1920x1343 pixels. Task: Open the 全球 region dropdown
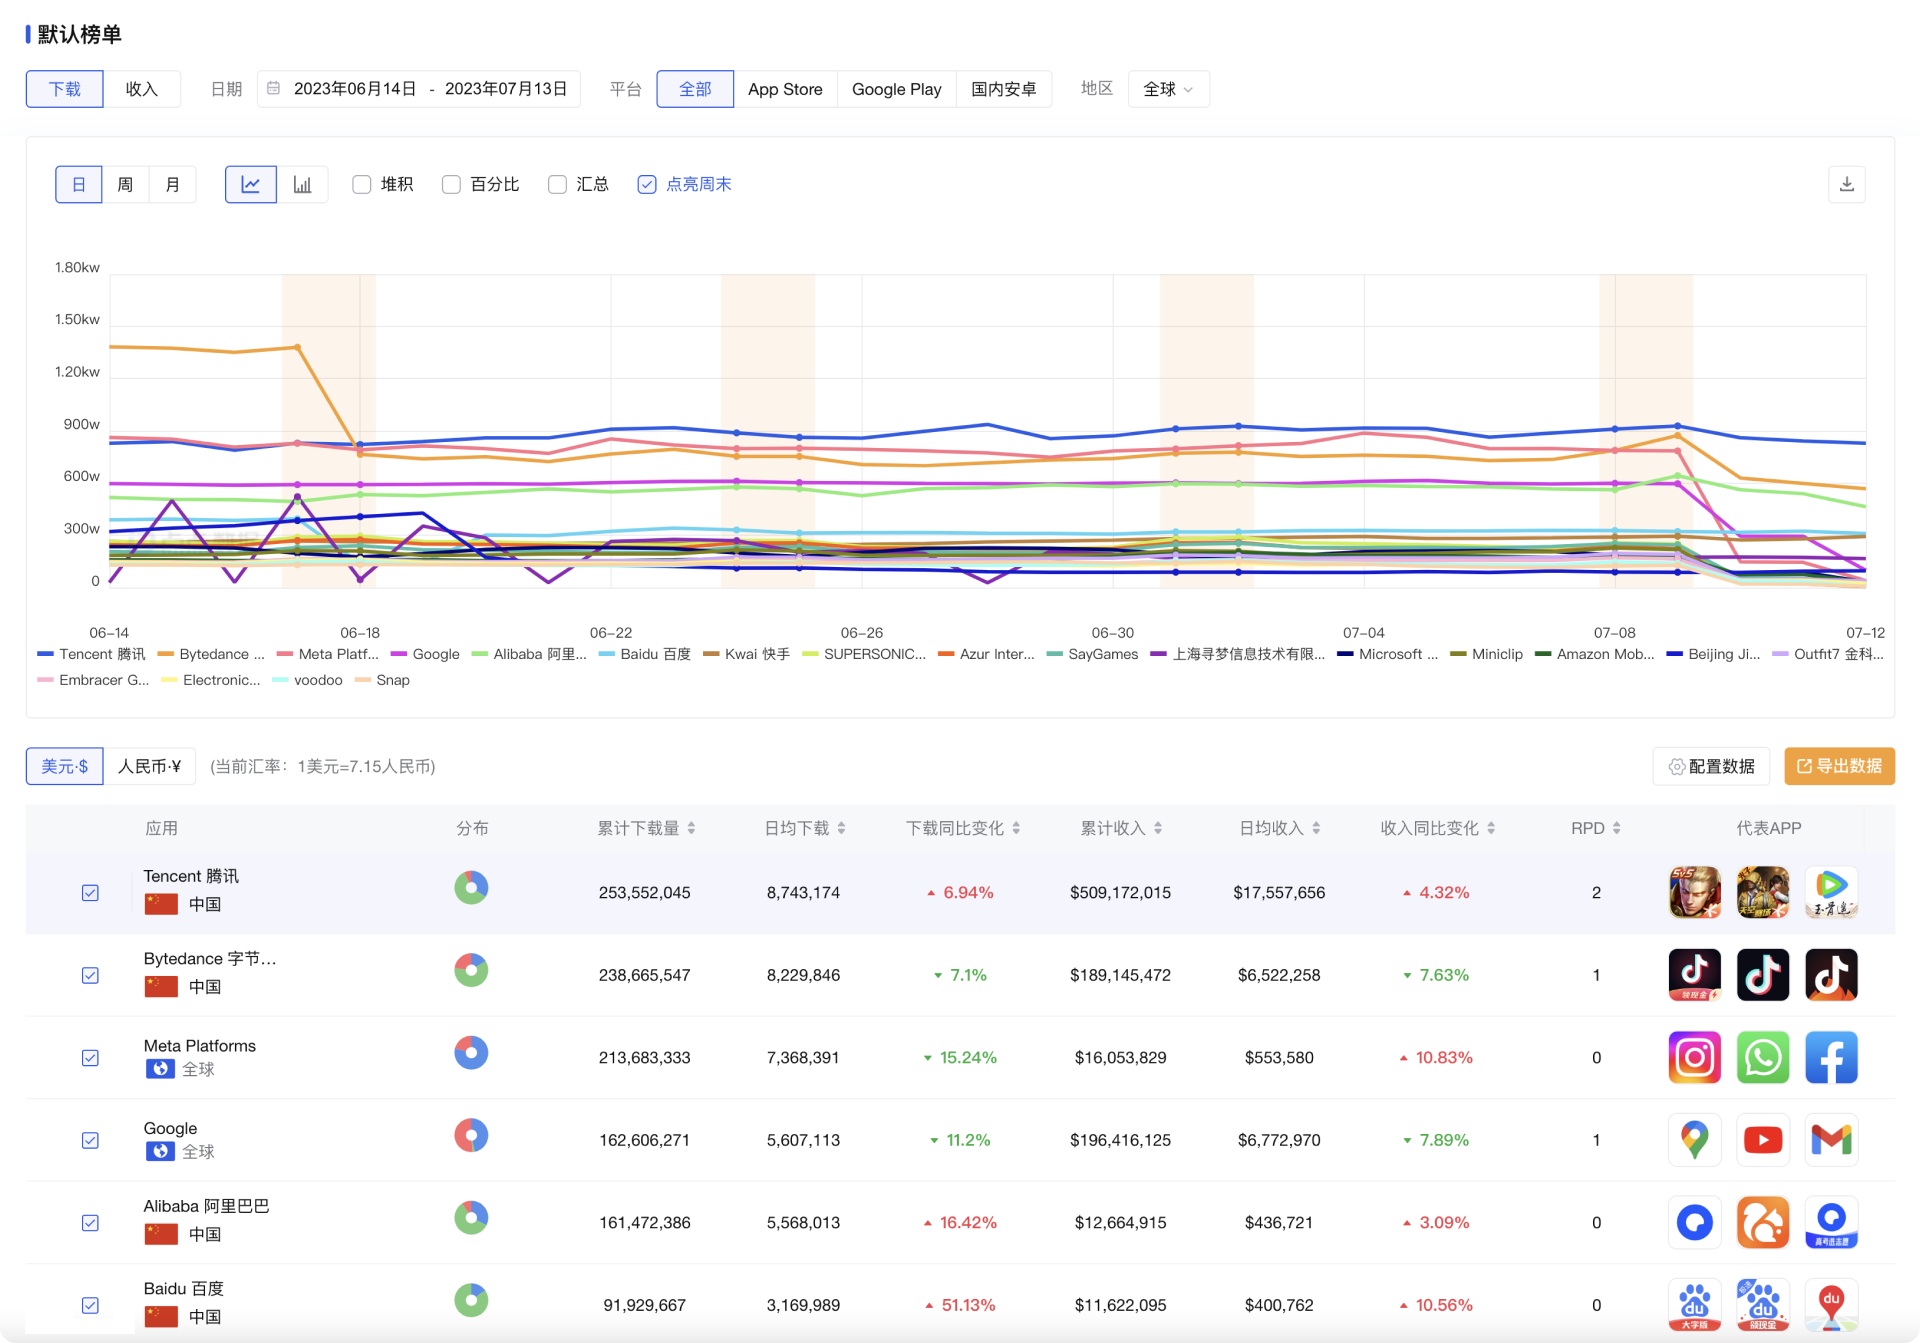click(x=1168, y=89)
